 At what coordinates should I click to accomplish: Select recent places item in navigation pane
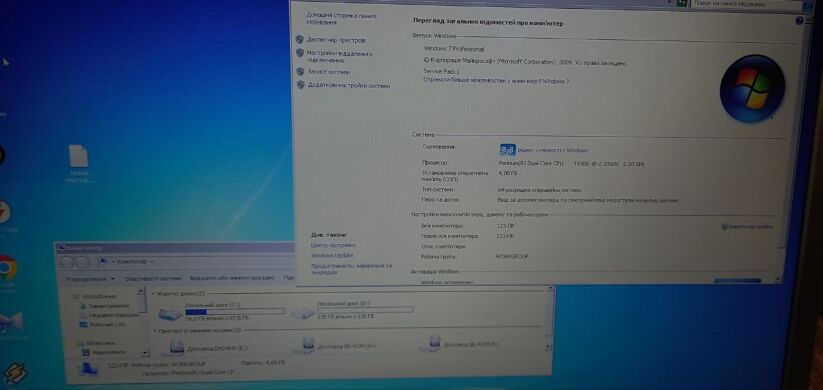point(109,315)
